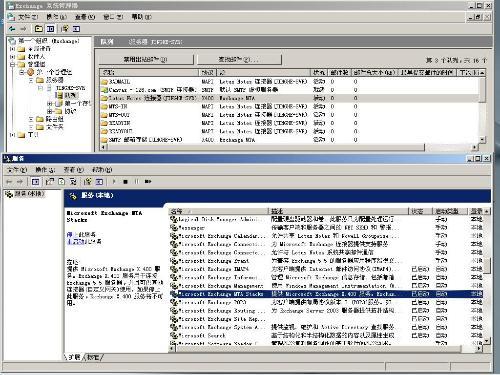Select the READYIN queue row
The height and width of the screenshot is (375, 500).
pyautogui.click(x=289, y=123)
